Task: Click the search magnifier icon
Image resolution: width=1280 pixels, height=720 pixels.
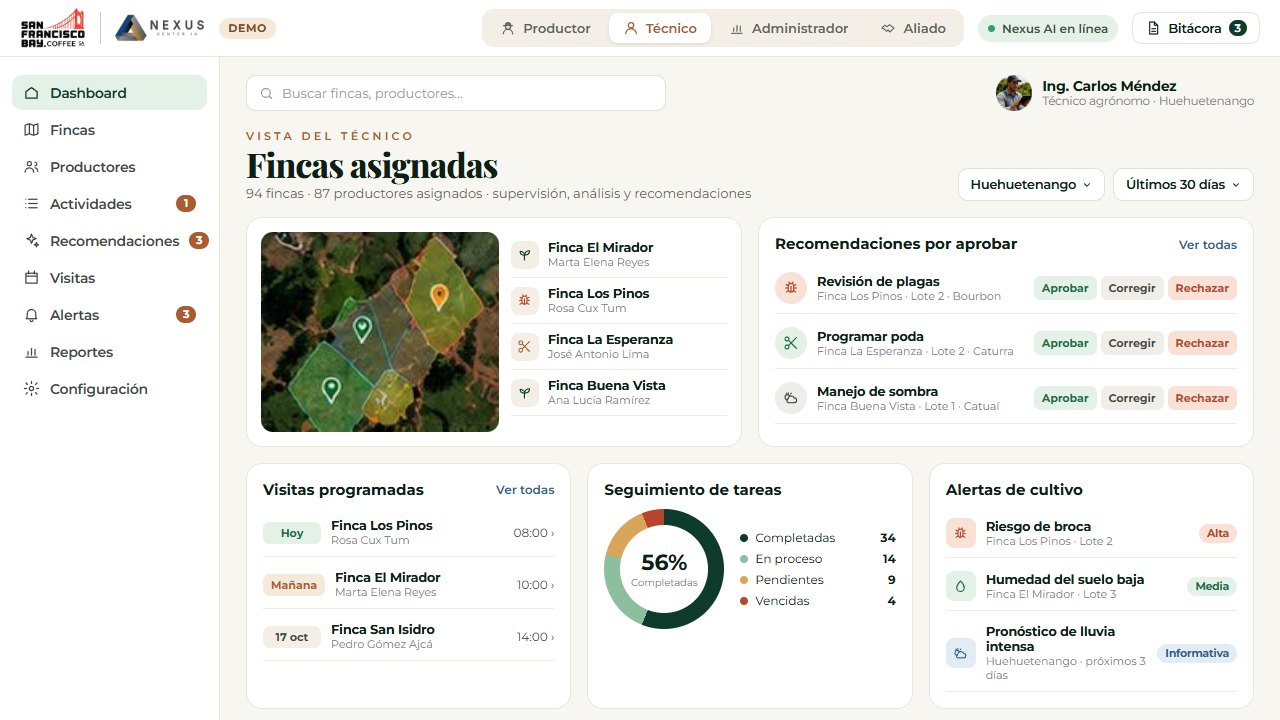Action: [x=267, y=93]
